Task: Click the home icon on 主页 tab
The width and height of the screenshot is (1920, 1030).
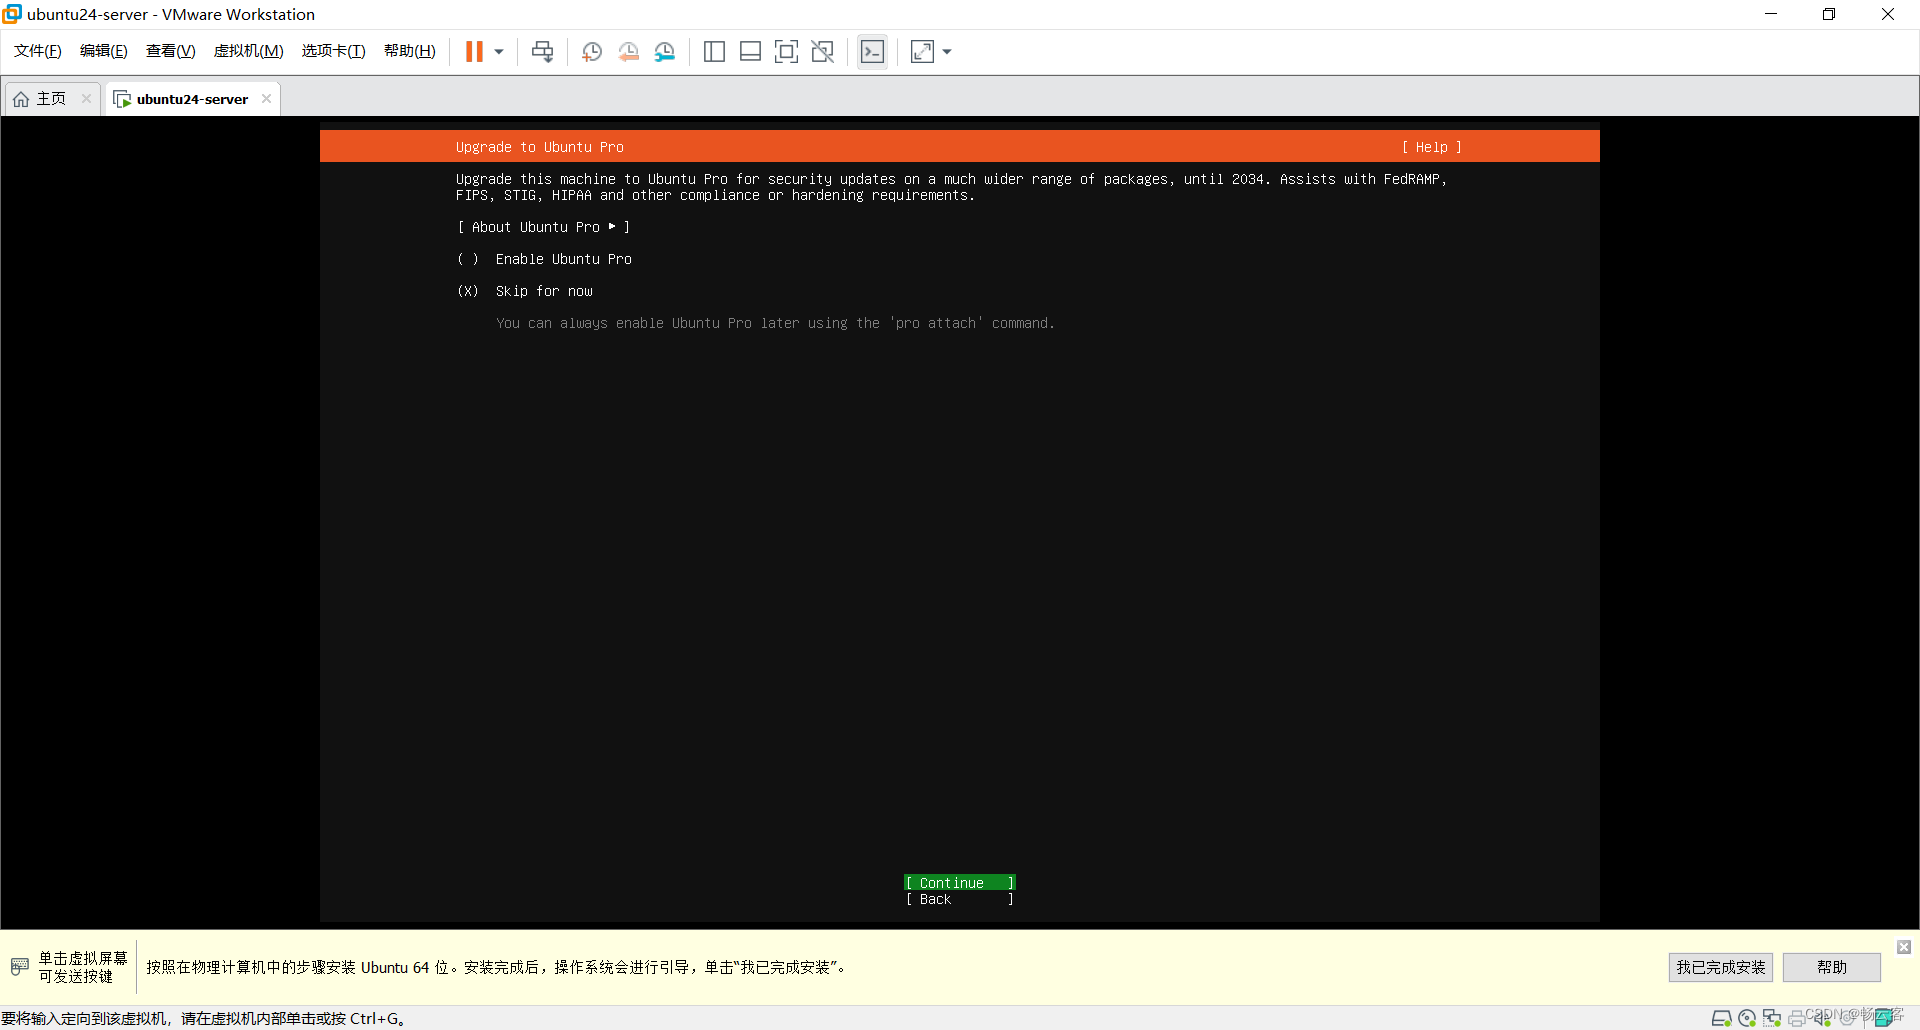Action: pyautogui.click(x=21, y=99)
